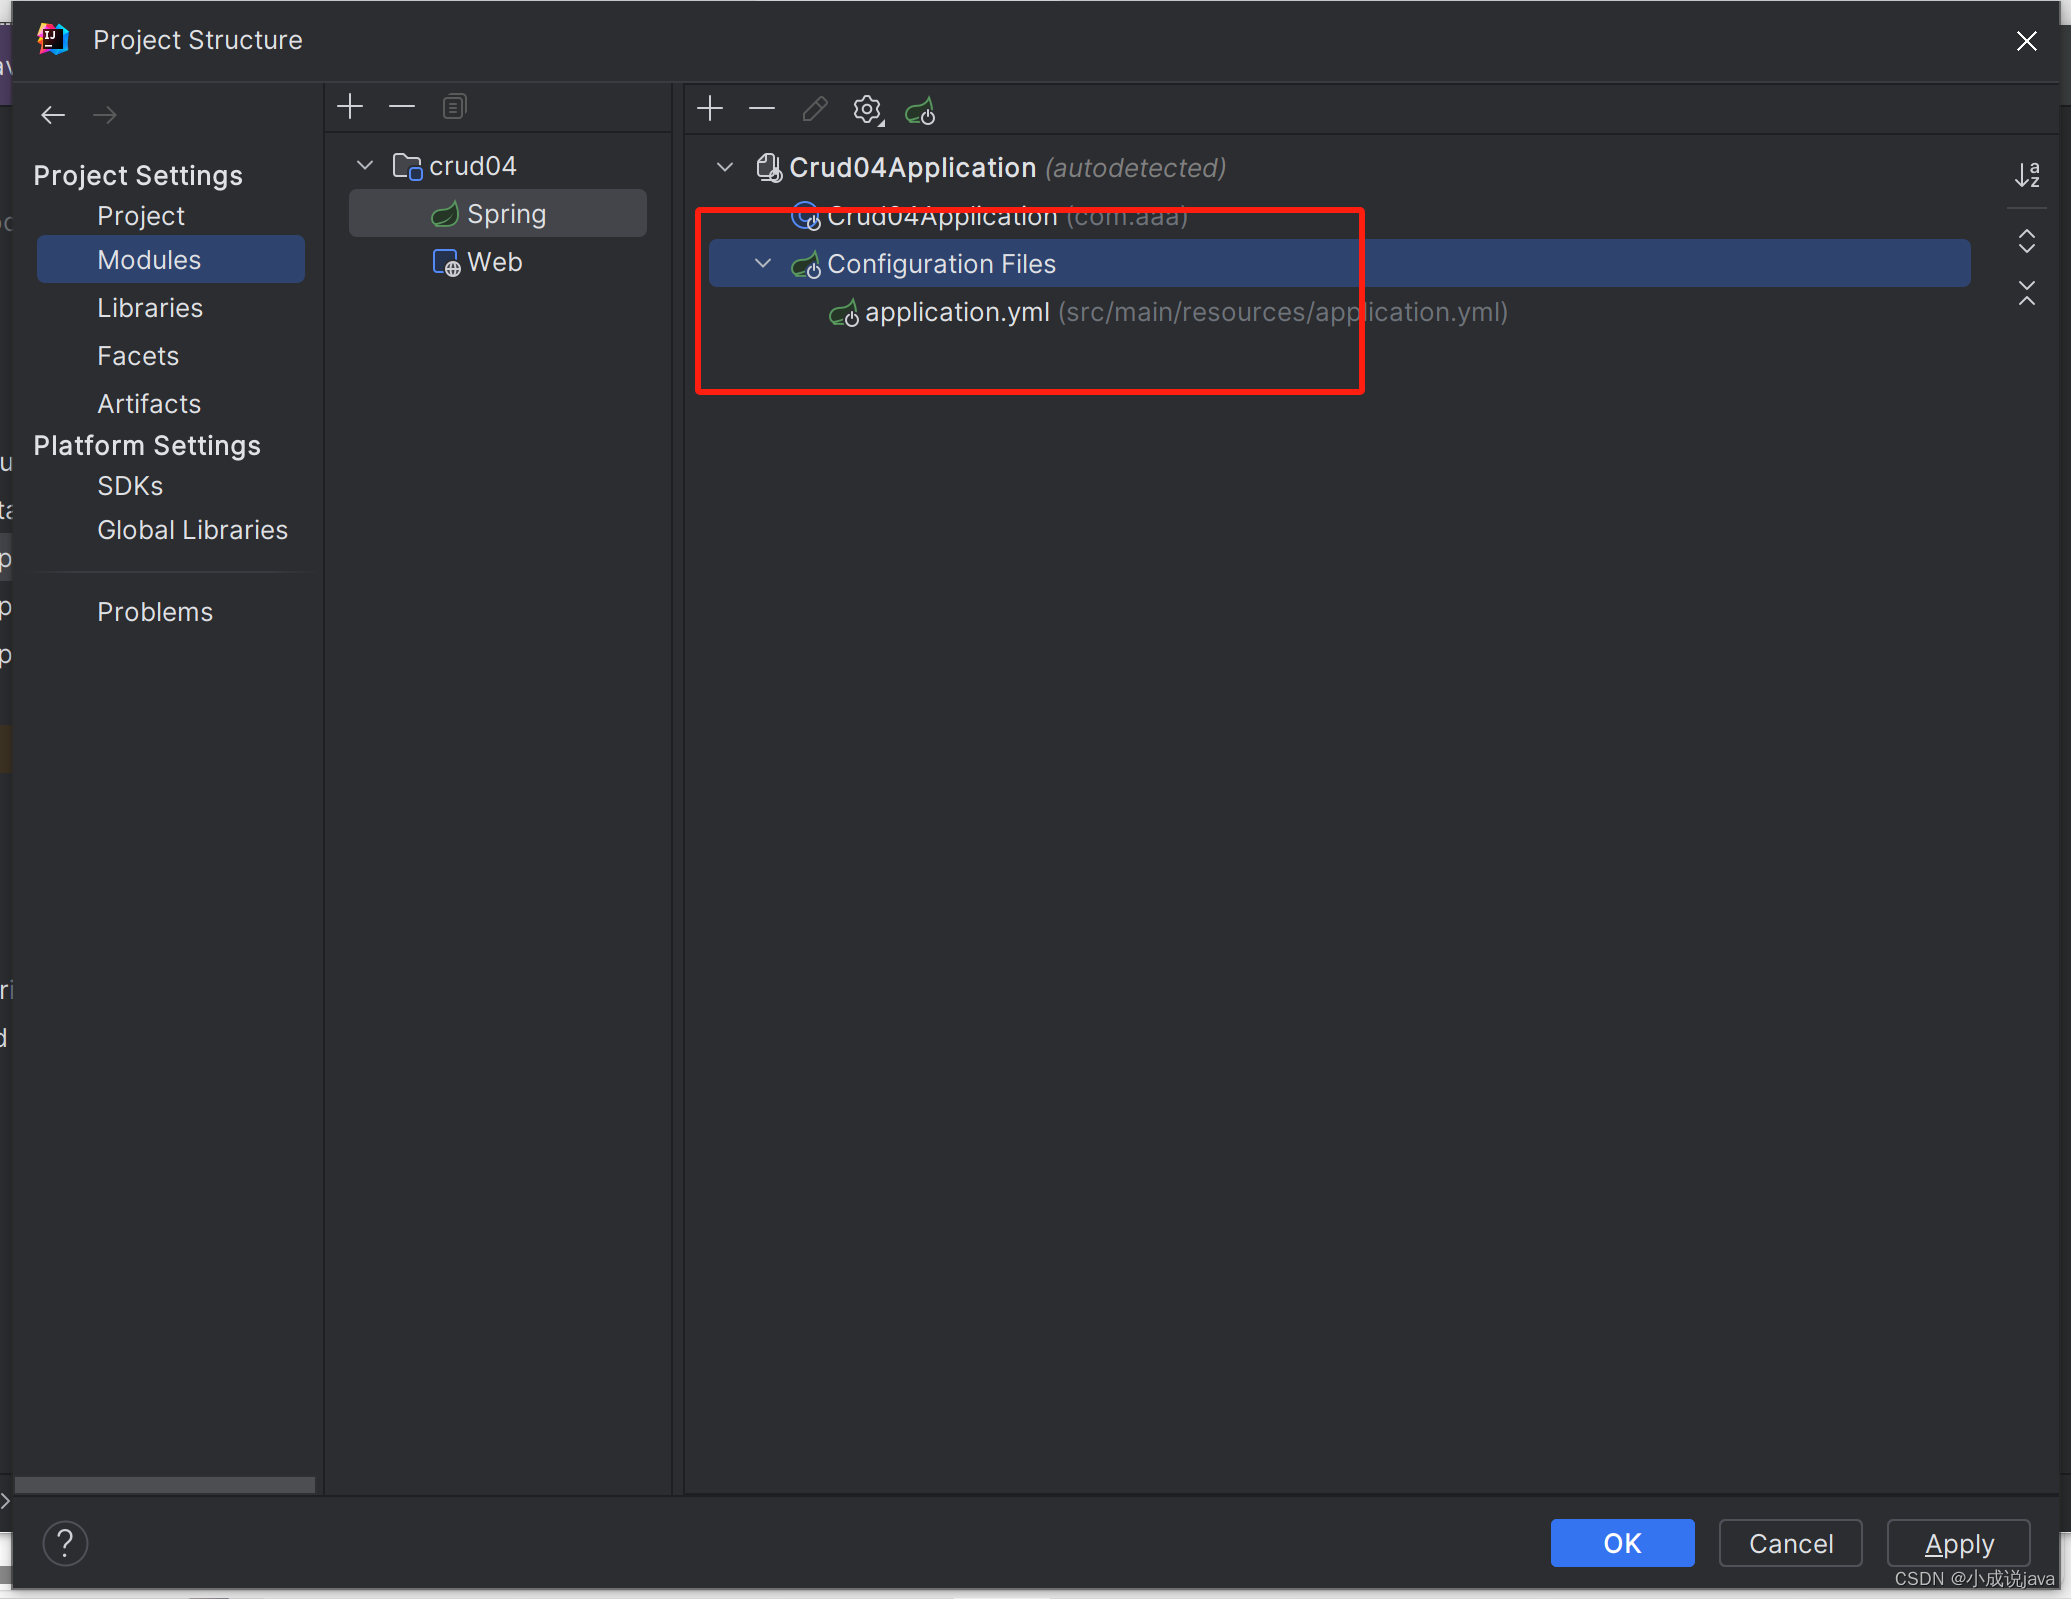Remove the selected Spring context
2071x1599 pixels.
coord(762,109)
